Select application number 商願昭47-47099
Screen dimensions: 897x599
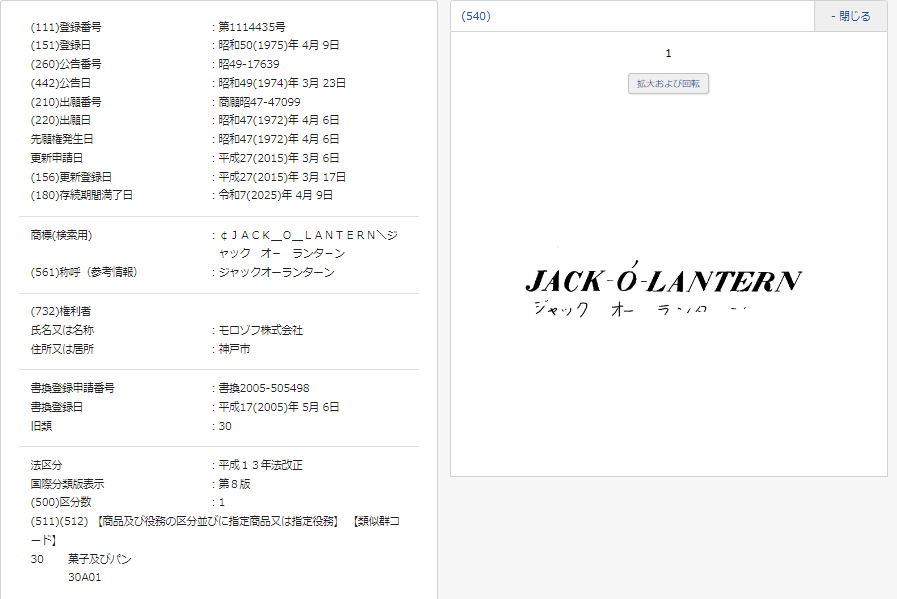point(259,102)
